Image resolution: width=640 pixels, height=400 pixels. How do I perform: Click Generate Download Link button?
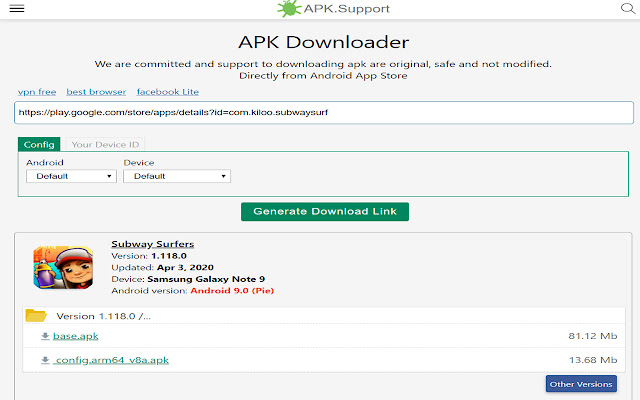[x=325, y=211]
